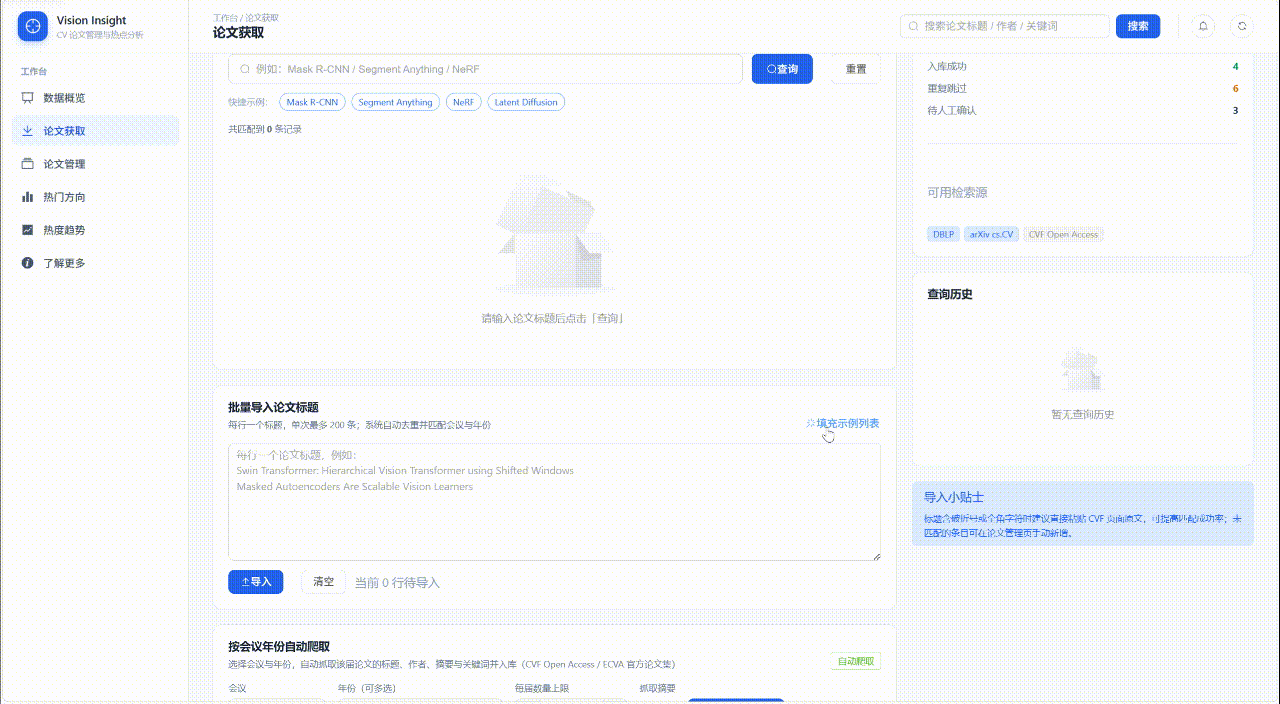Screen dimensions: 1280x704
Task: Select the 论文获取 sidebar item
Action: [96, 131]
